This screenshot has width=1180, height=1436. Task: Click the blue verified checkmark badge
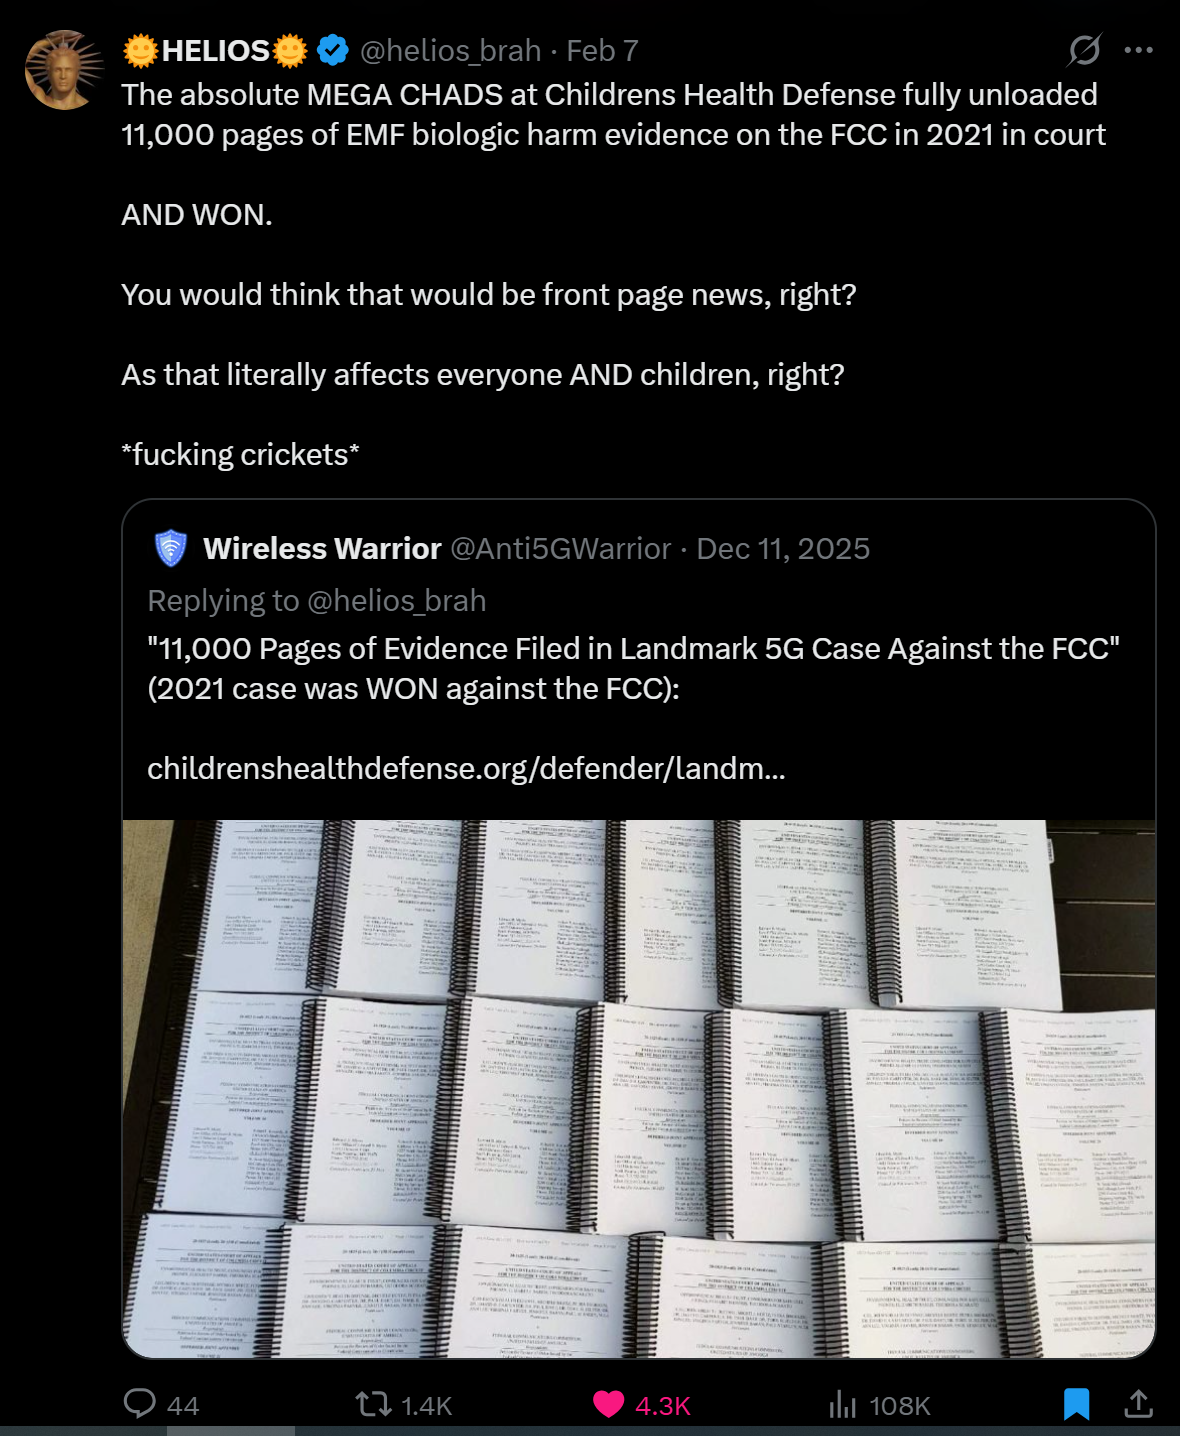point(332,50)
